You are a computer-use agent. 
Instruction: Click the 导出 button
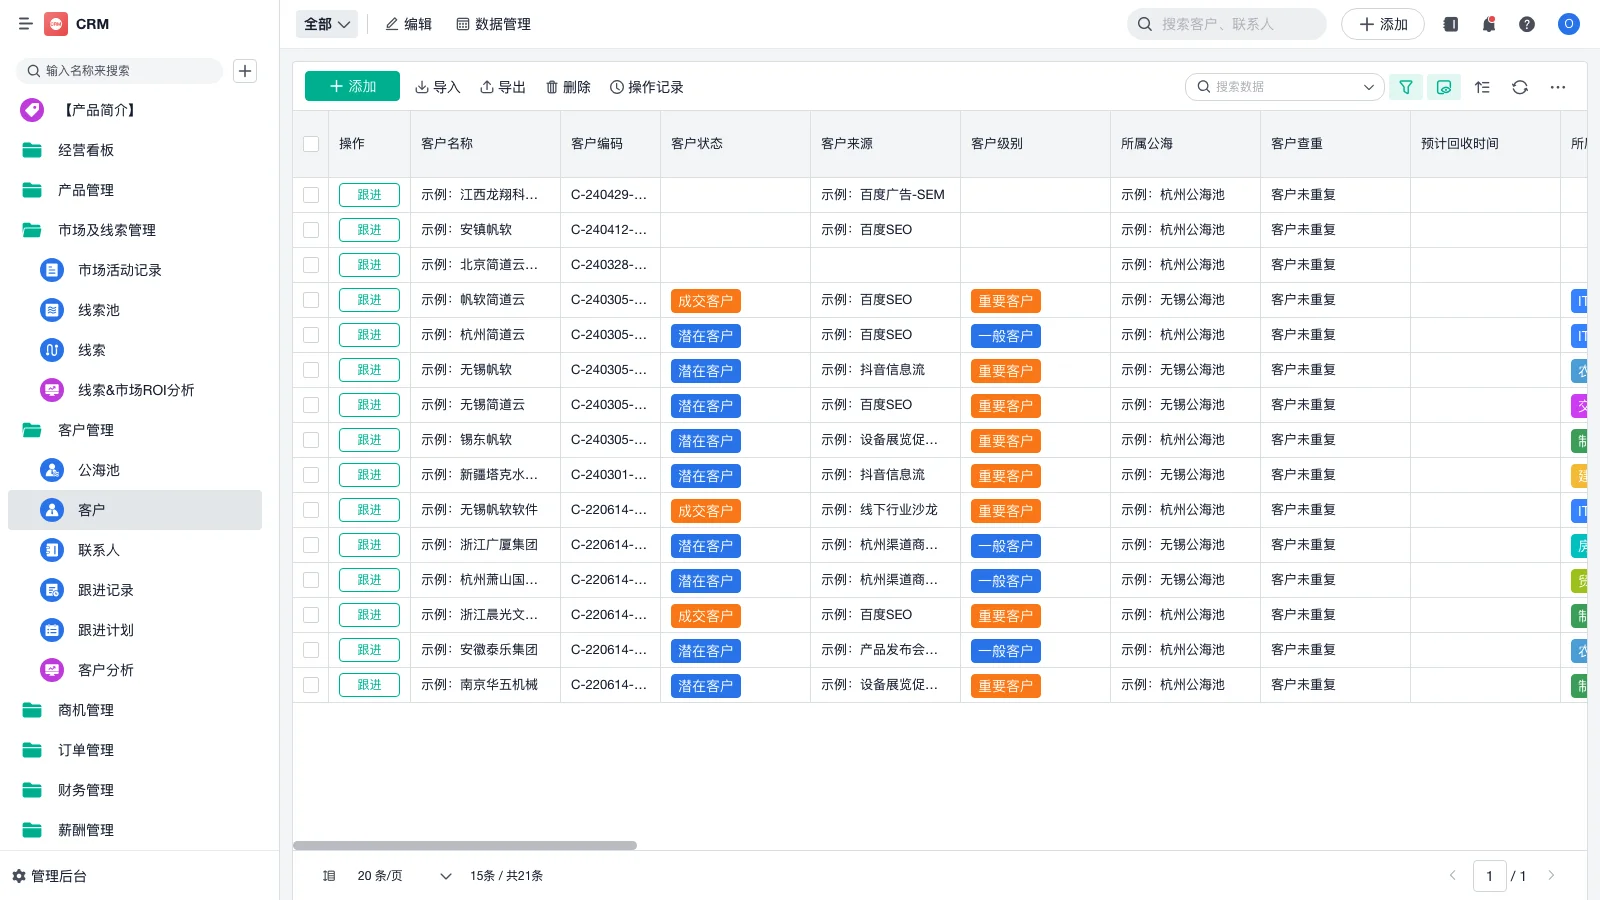tap(503, 87)
